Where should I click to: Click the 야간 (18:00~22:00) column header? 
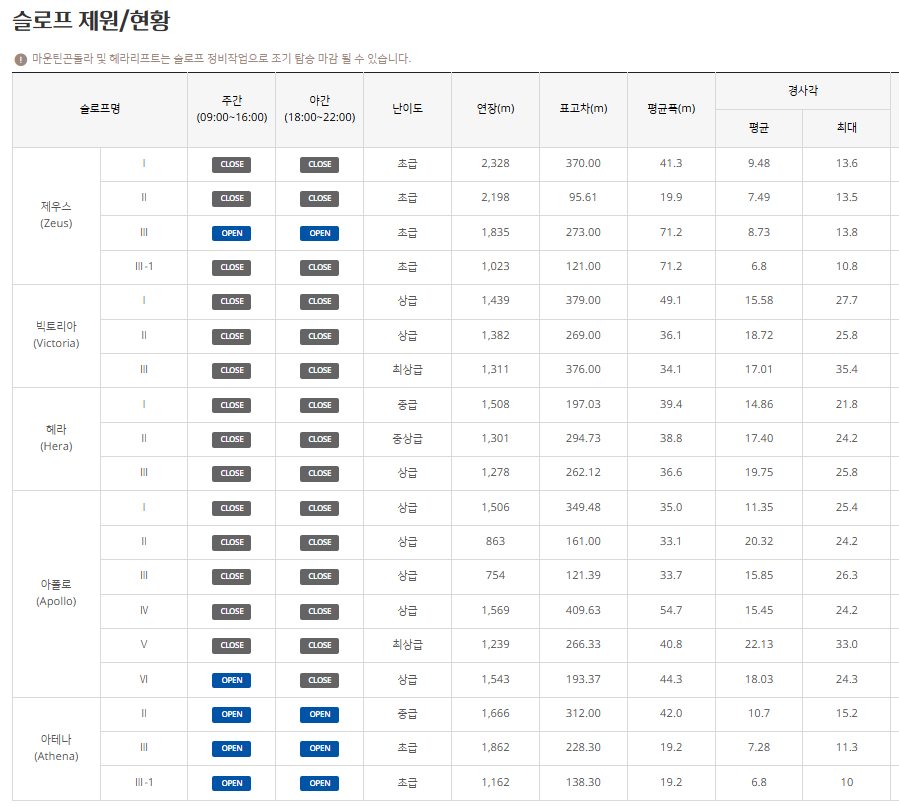[319, 109]
